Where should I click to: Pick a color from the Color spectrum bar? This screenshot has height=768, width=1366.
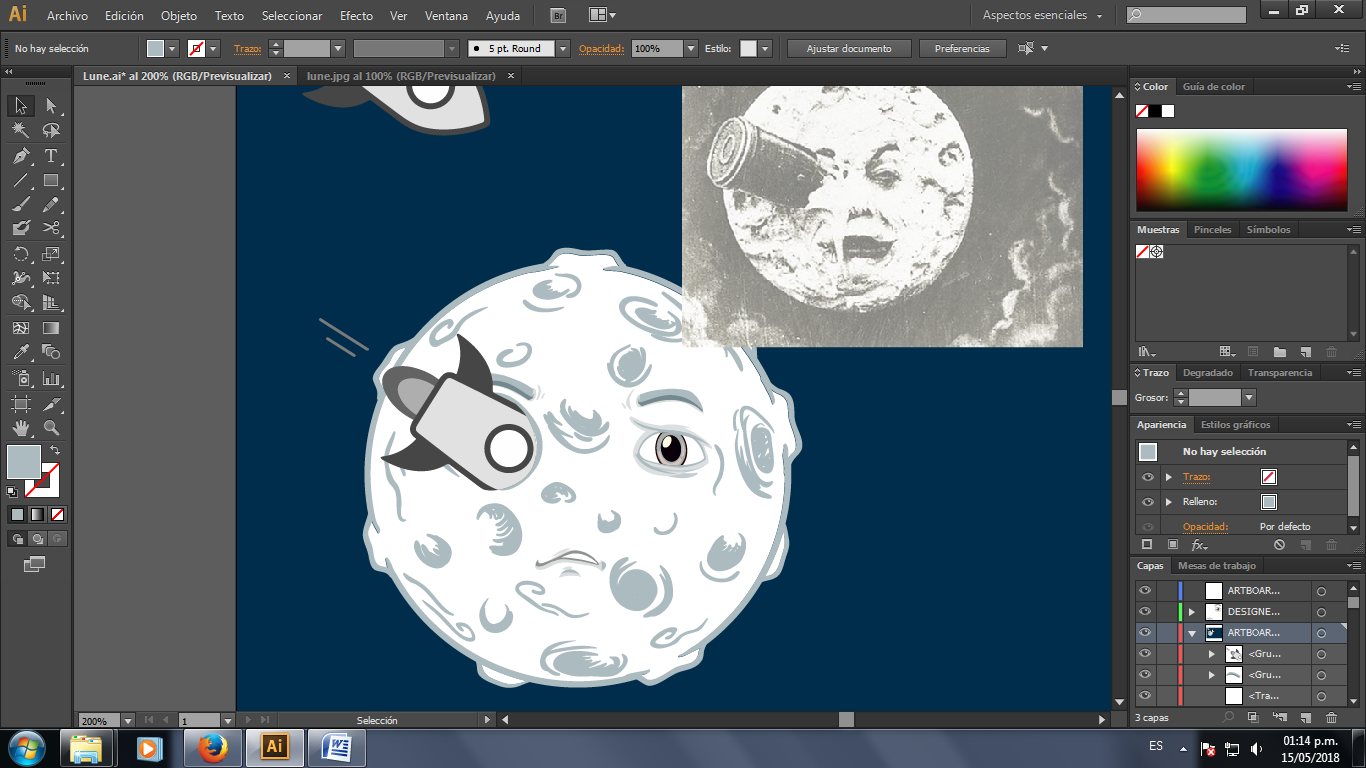[x=1241, y=170]
